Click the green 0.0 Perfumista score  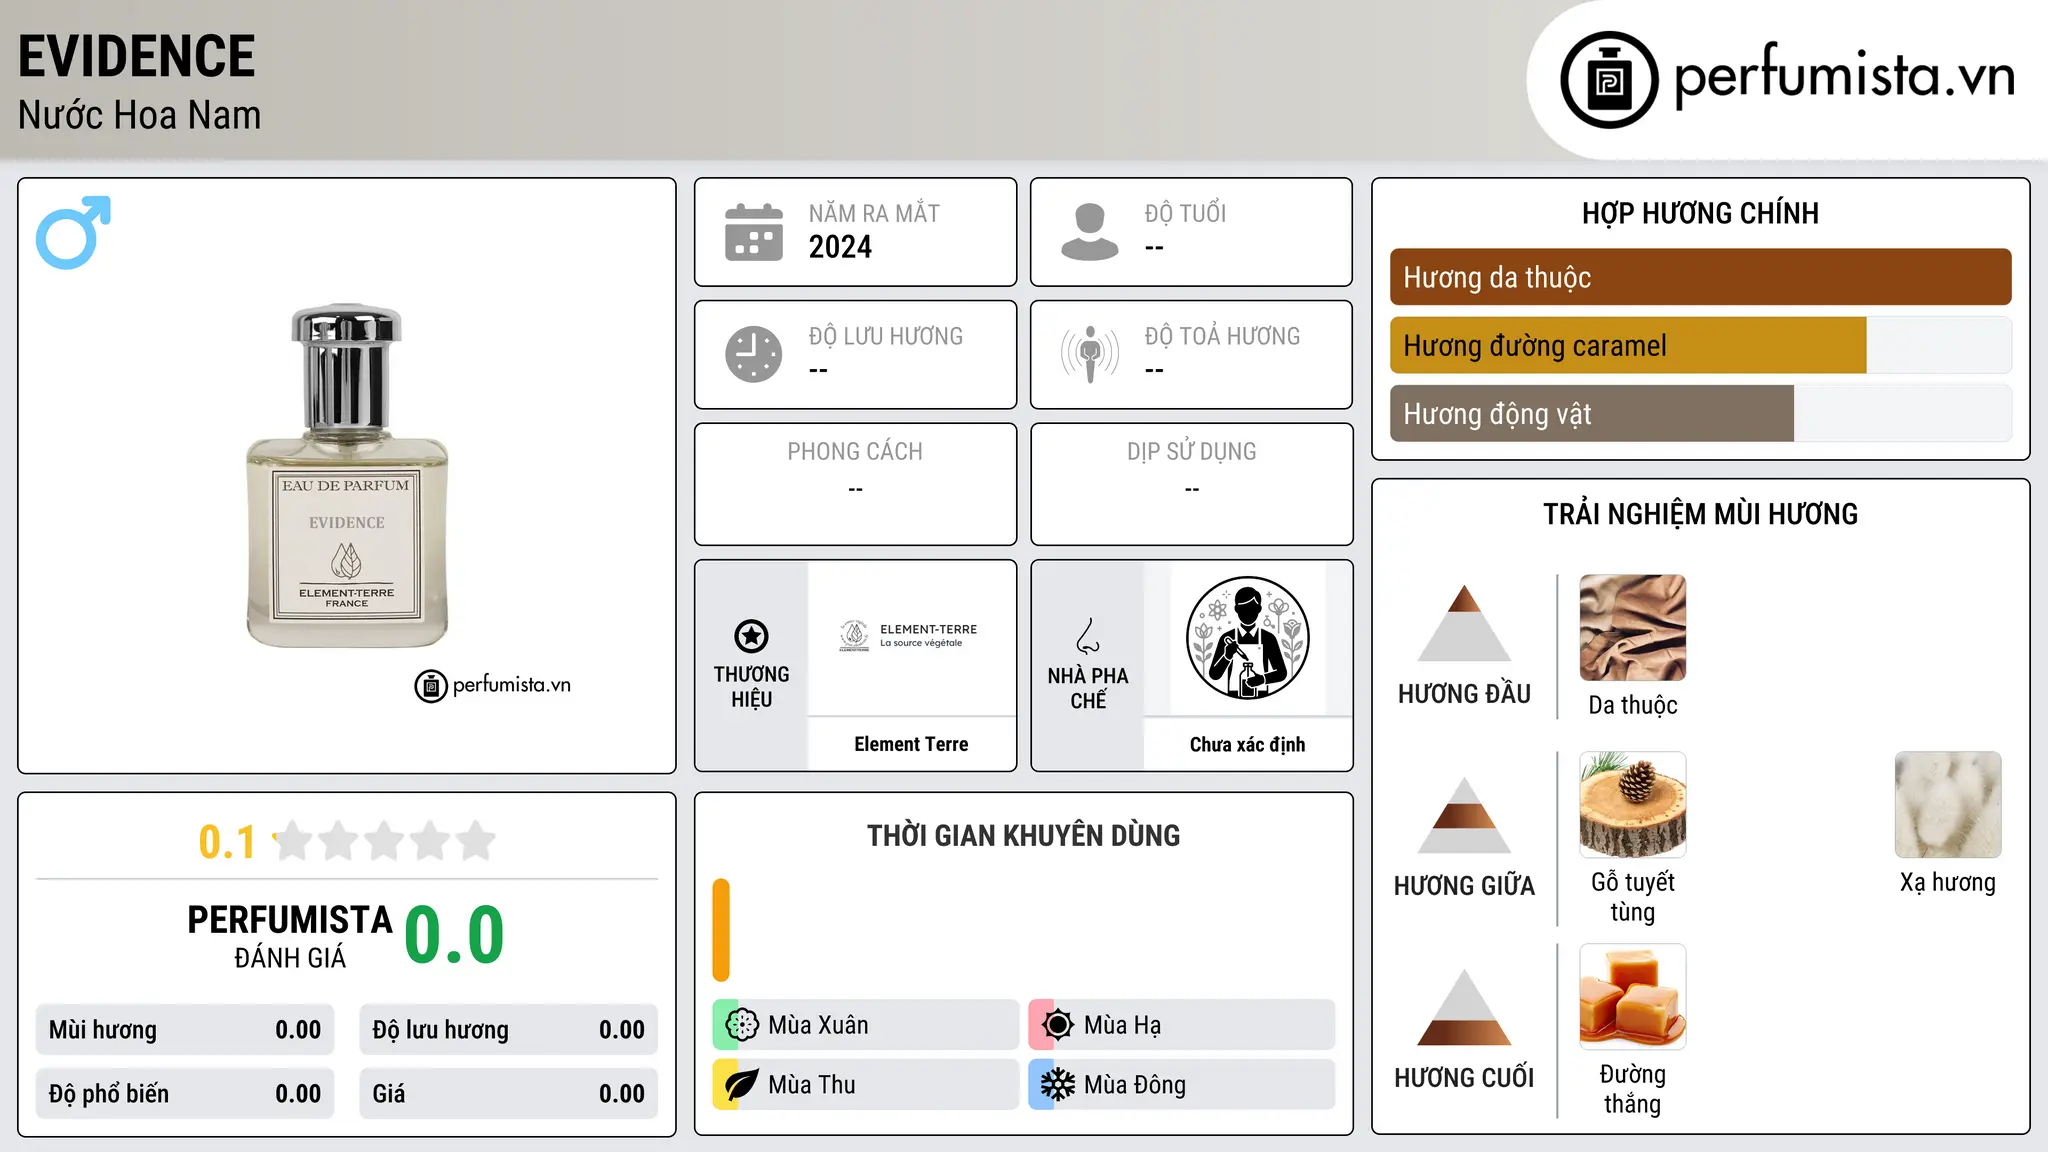tap(454, 935)
